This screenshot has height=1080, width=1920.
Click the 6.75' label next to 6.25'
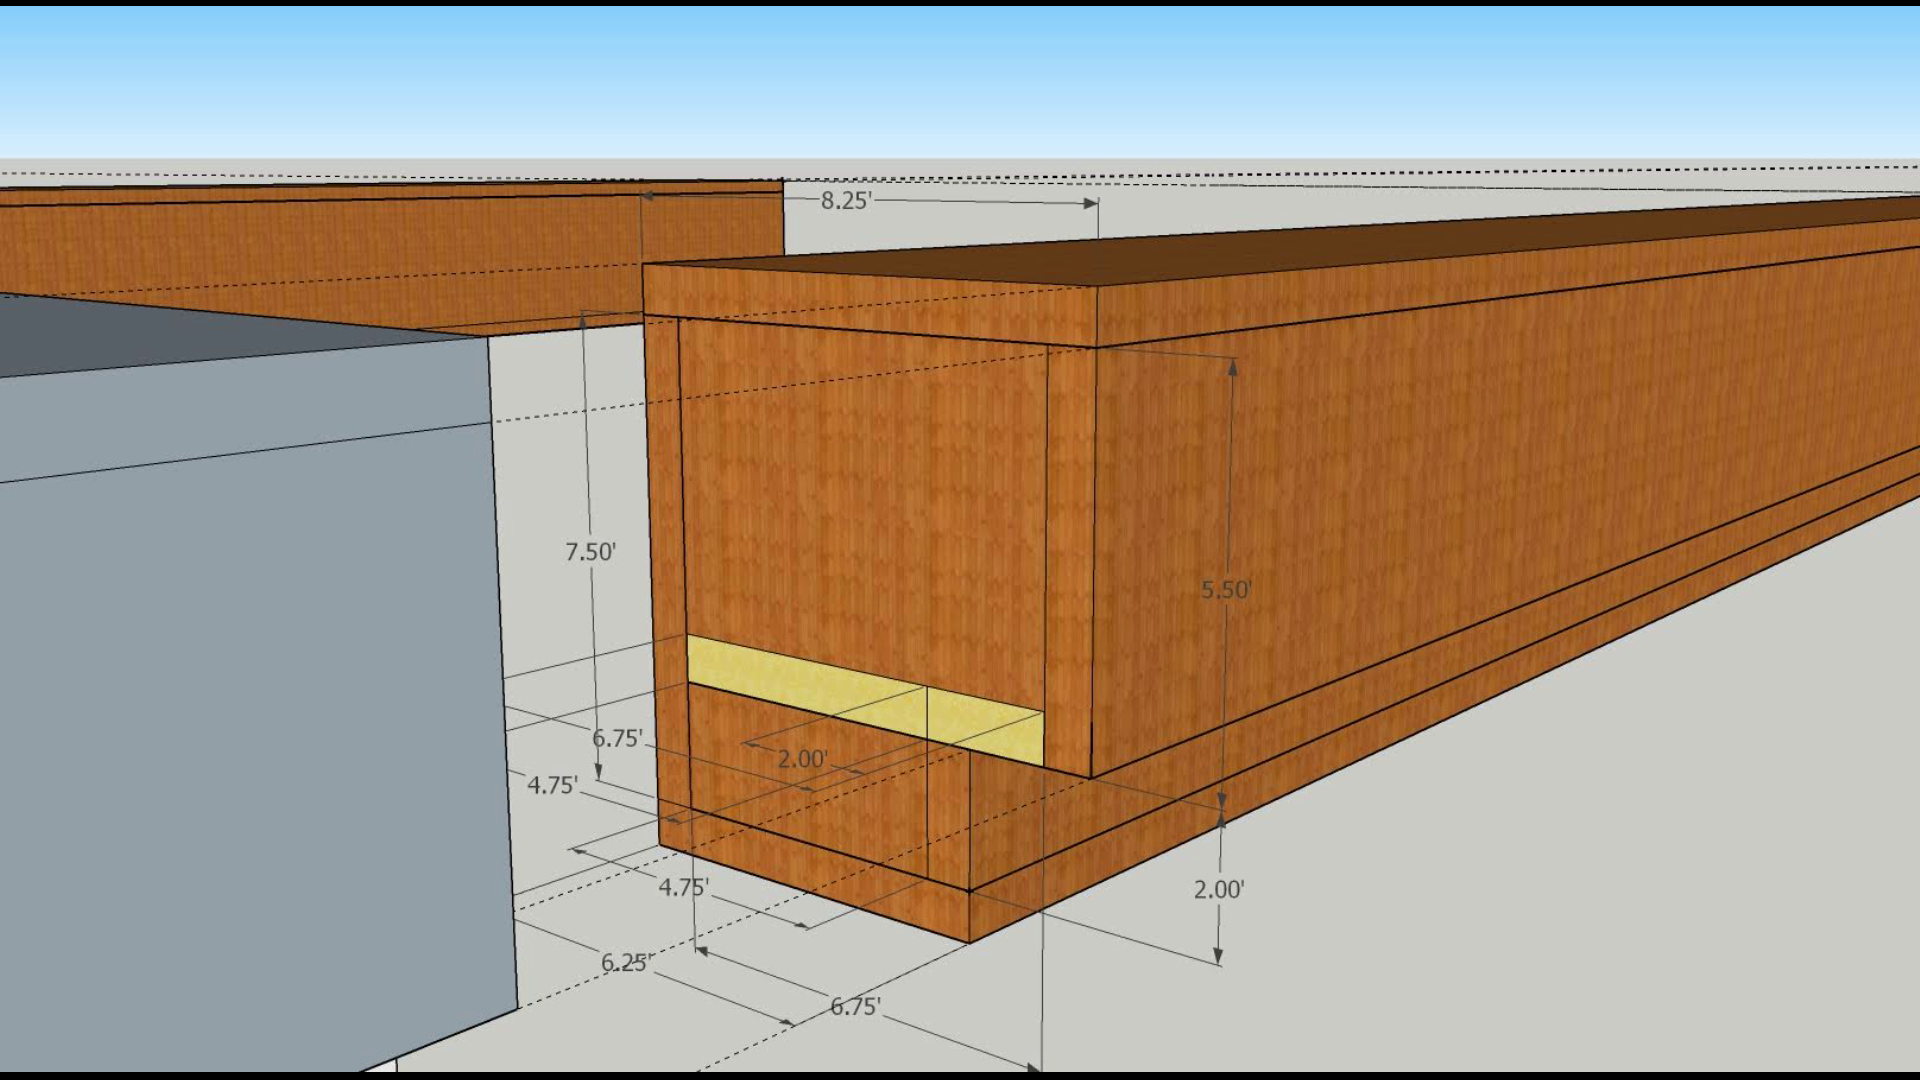point(855,1007)
